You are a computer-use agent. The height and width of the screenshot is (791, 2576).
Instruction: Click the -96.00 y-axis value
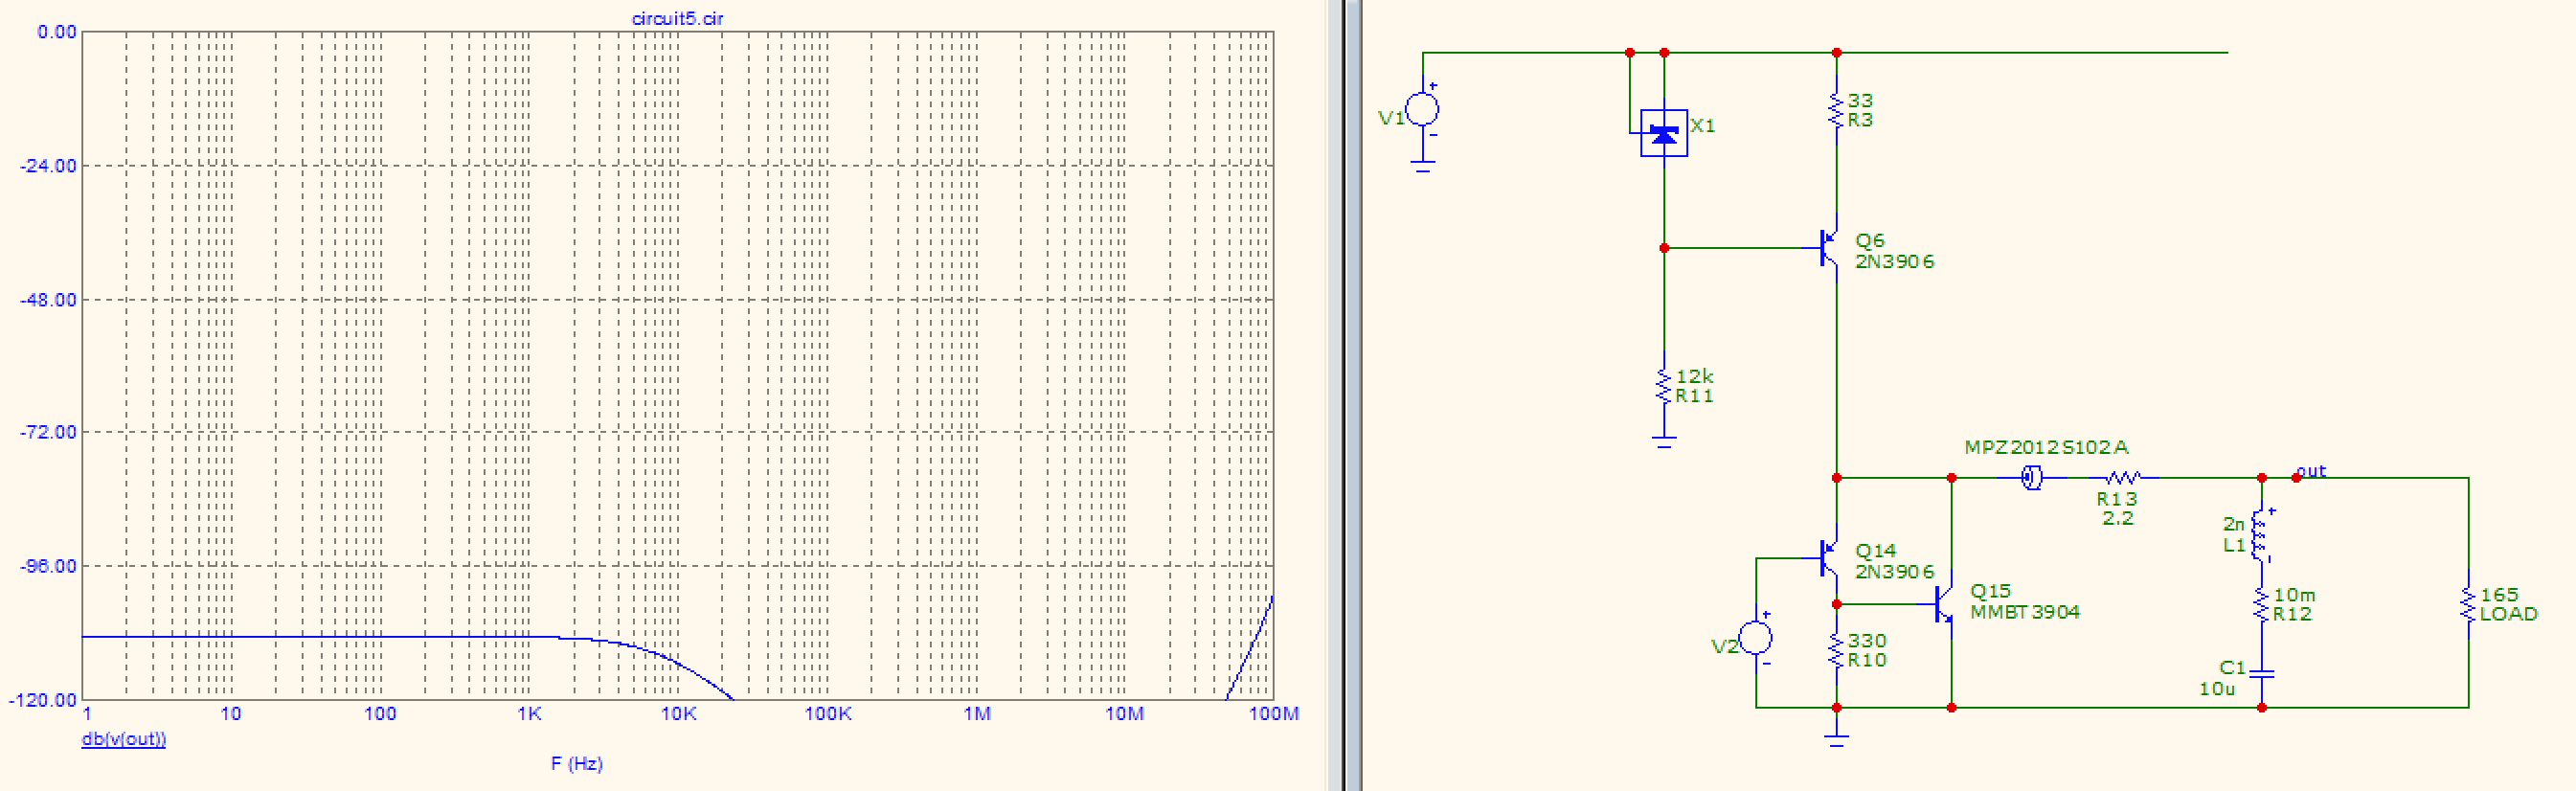48,566
